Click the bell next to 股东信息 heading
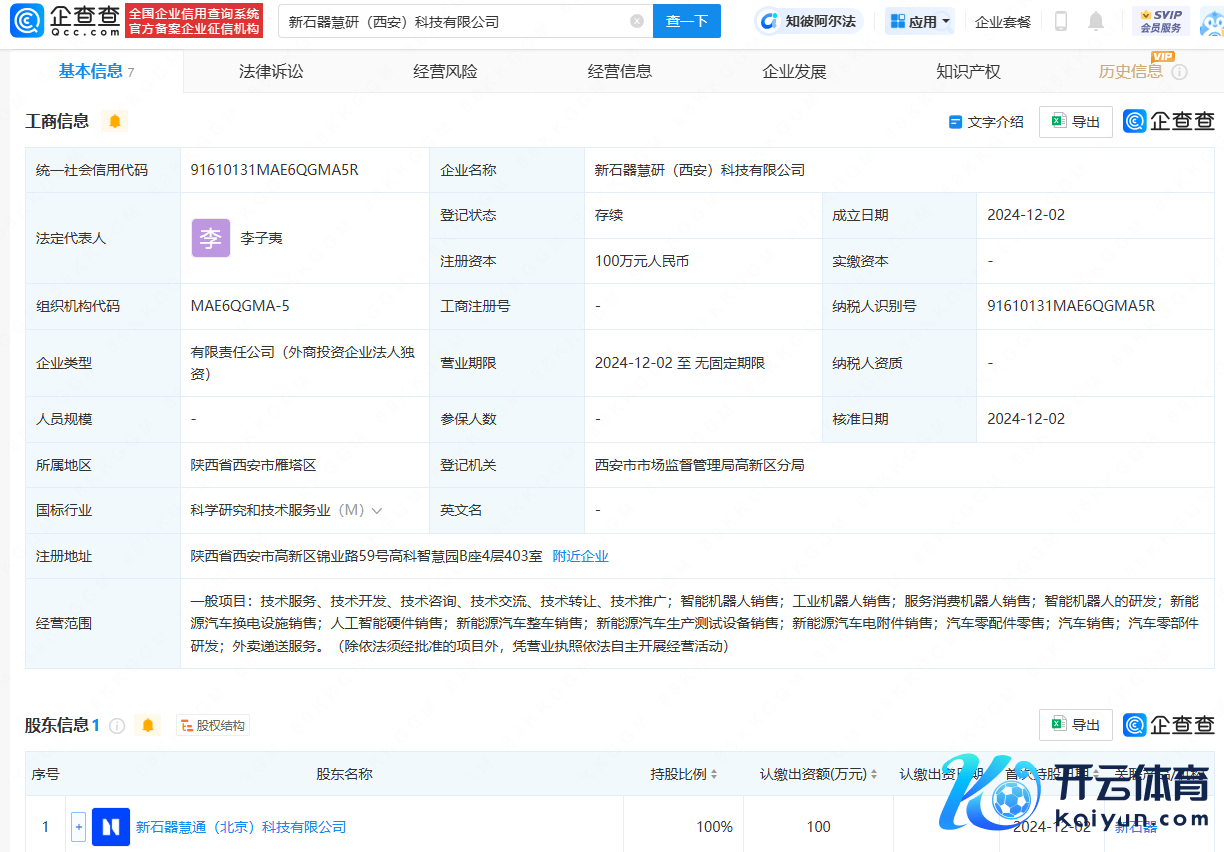This screenshot has width=1224, height=852. 148,725
